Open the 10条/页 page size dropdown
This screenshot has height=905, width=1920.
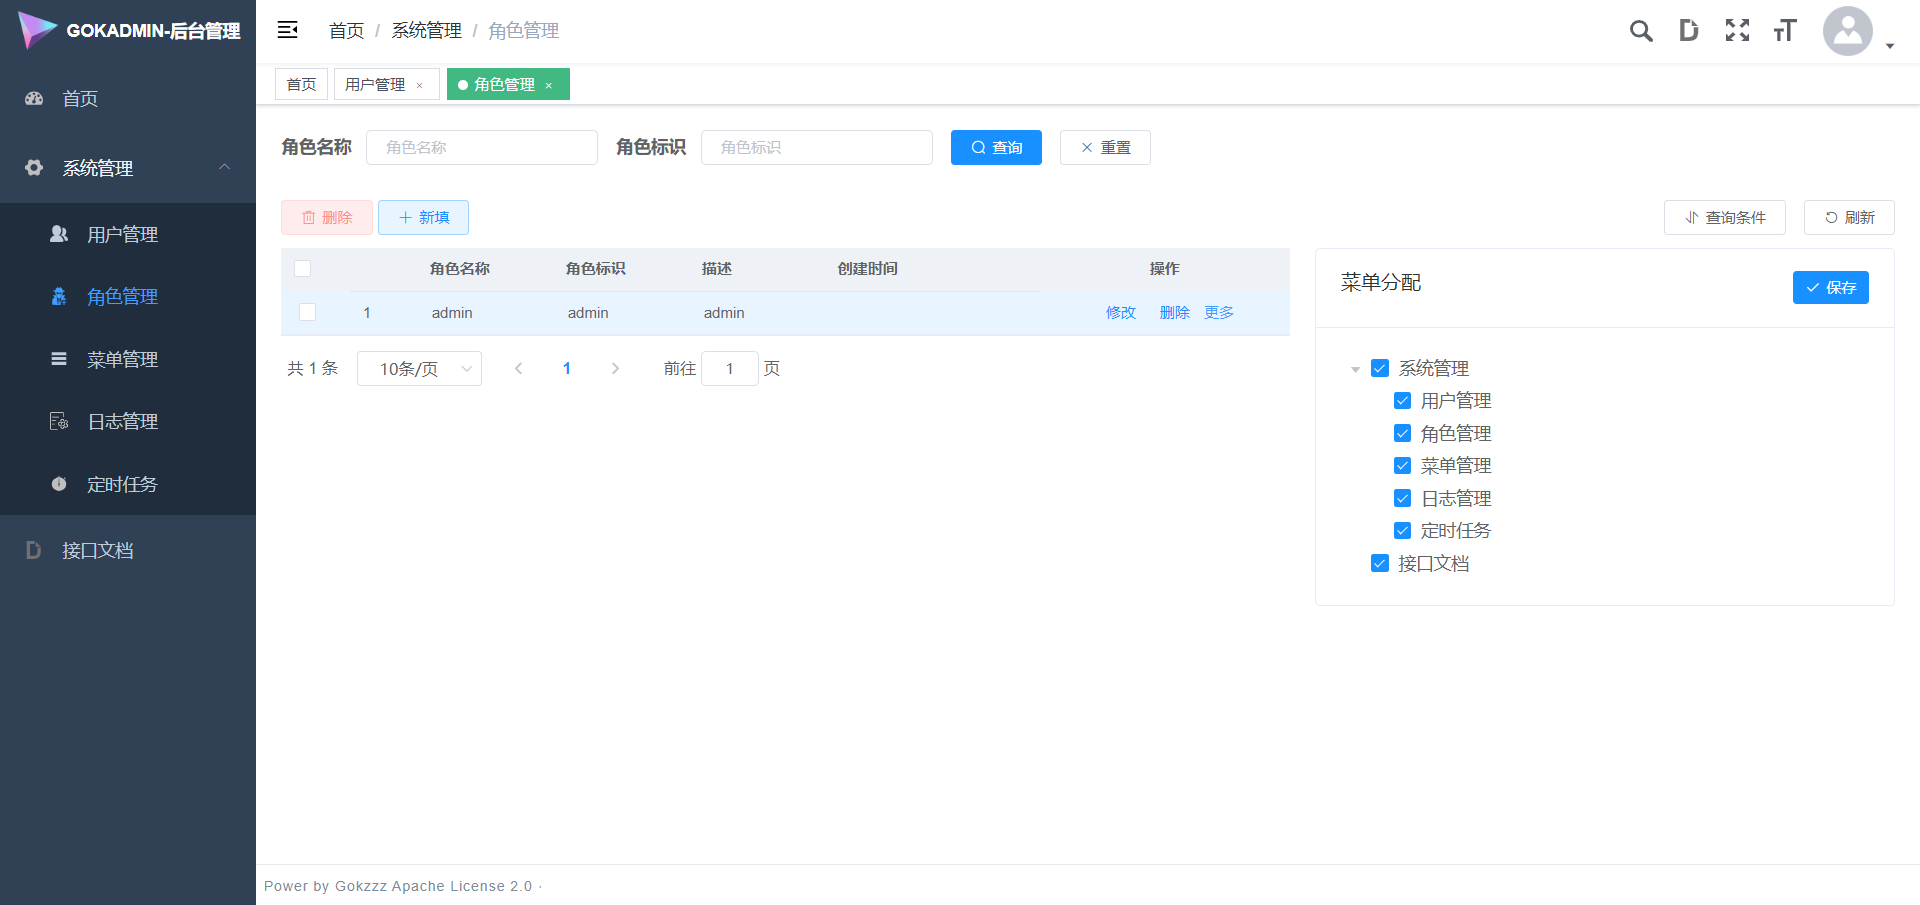pos(419,369)
